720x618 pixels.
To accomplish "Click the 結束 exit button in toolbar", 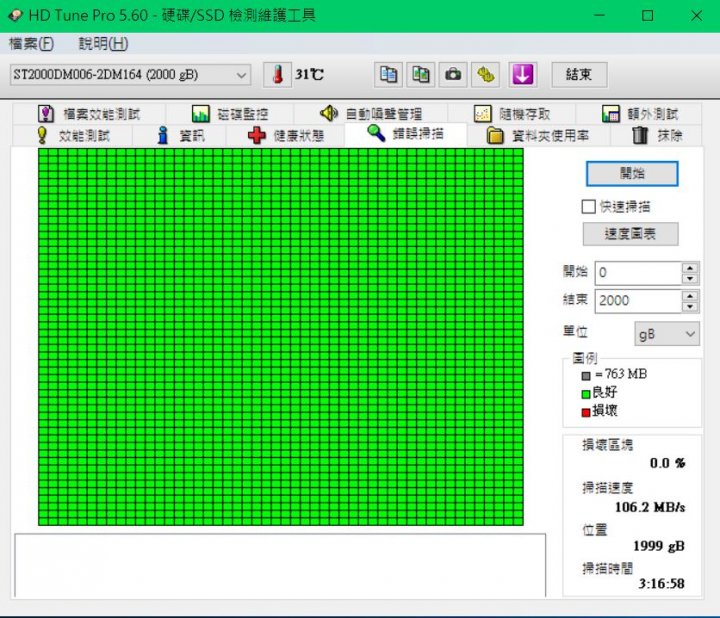I will (579, 74).
